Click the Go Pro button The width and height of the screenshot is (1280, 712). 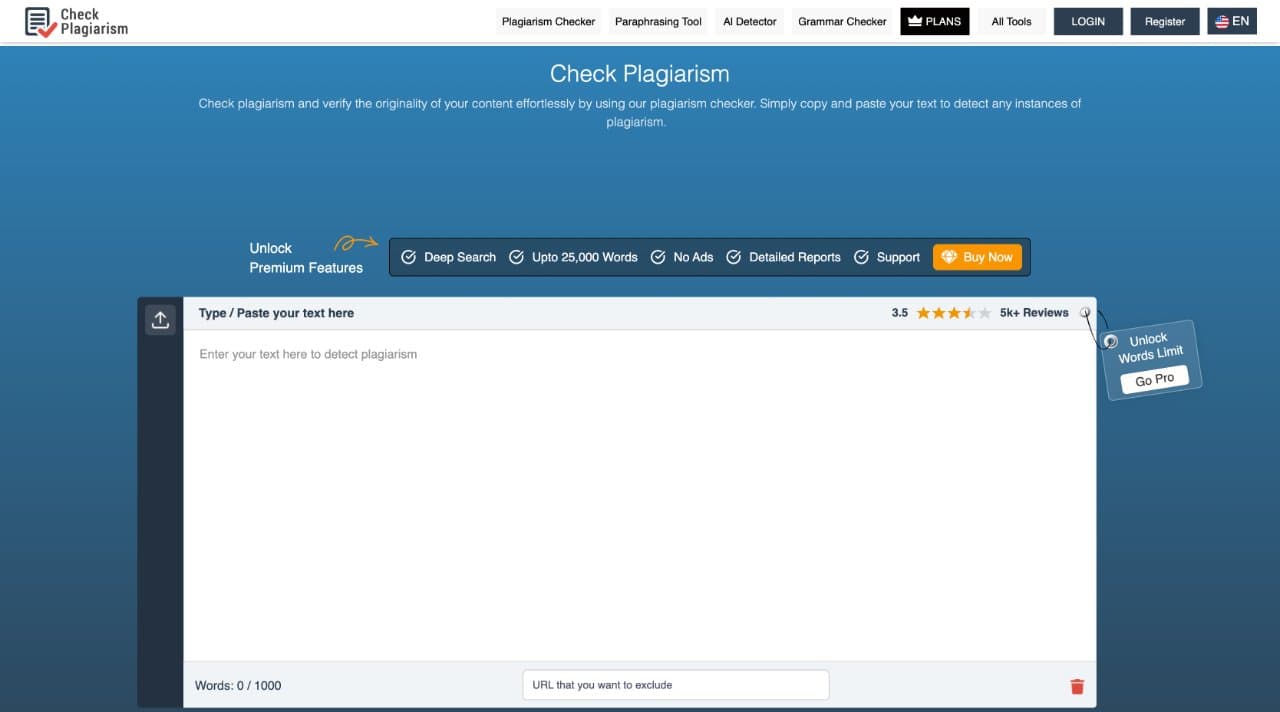coord(1155,380)
